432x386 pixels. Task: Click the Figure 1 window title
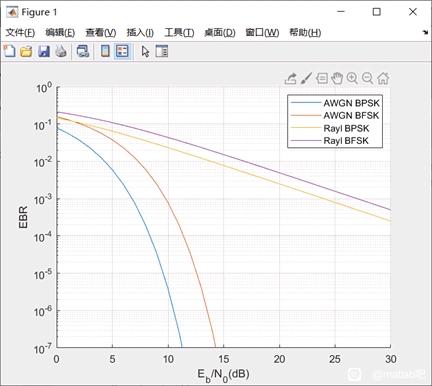(39, 12)
